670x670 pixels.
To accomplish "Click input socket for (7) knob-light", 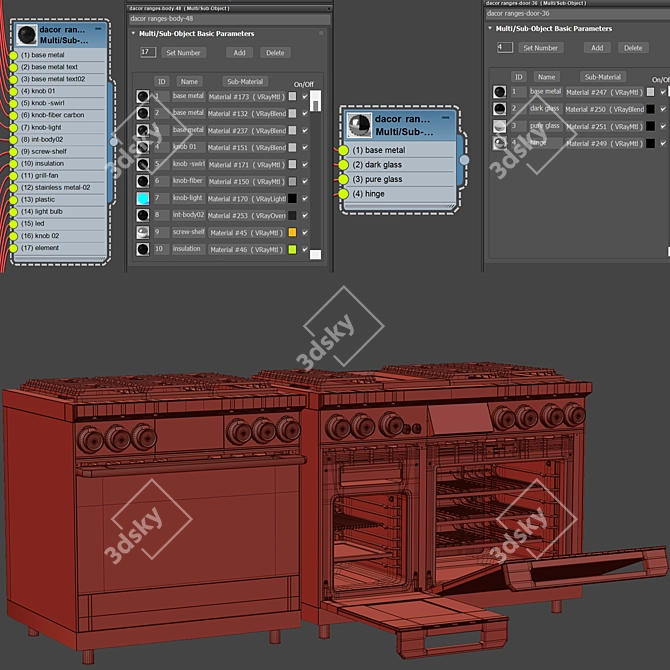I will [13, 127].
